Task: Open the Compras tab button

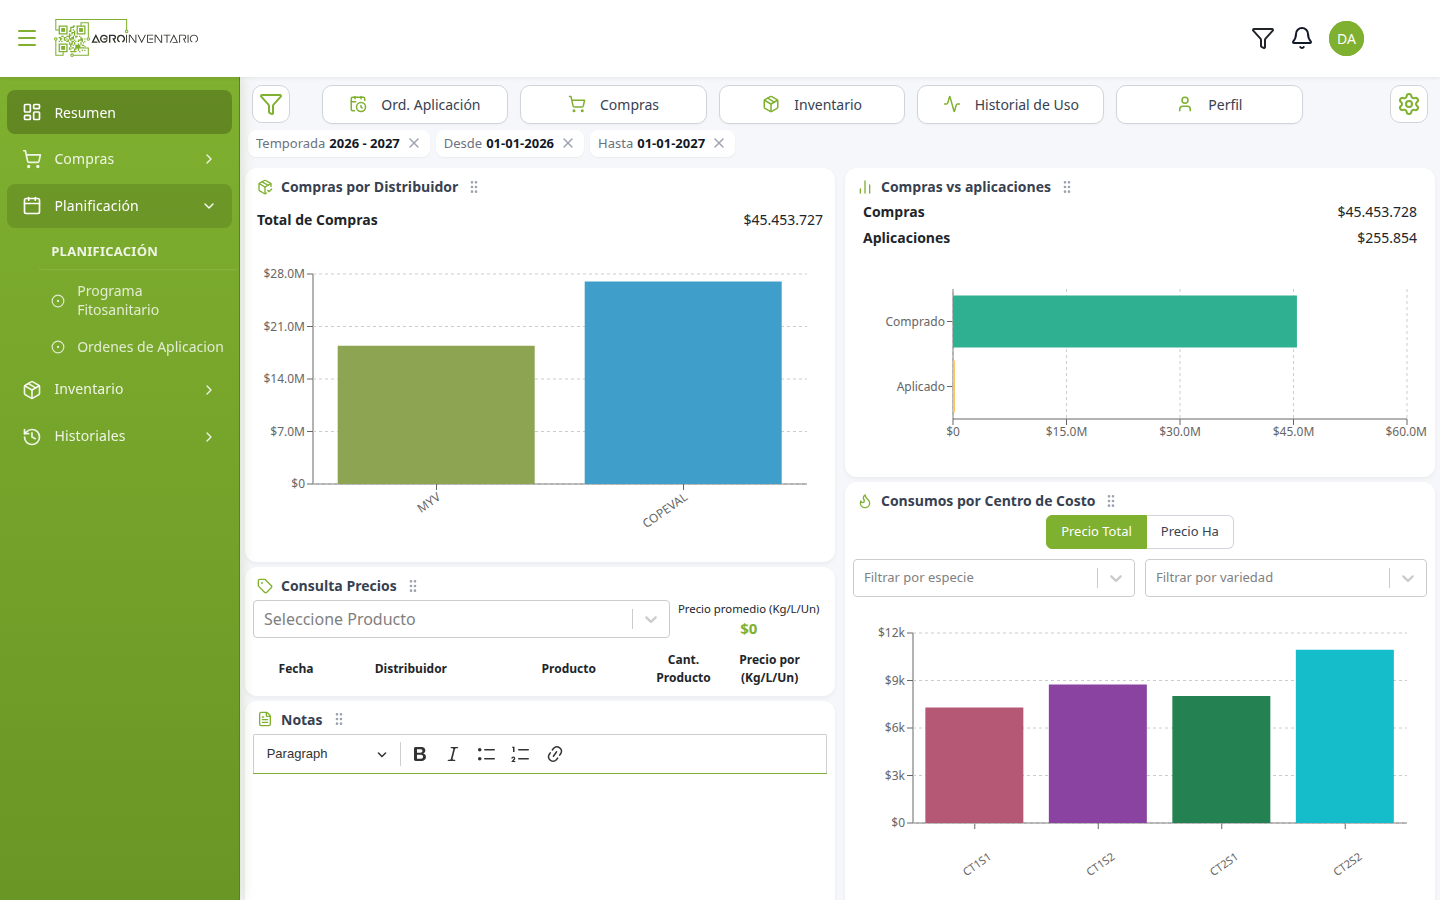Action: click(x=613, y=104)
